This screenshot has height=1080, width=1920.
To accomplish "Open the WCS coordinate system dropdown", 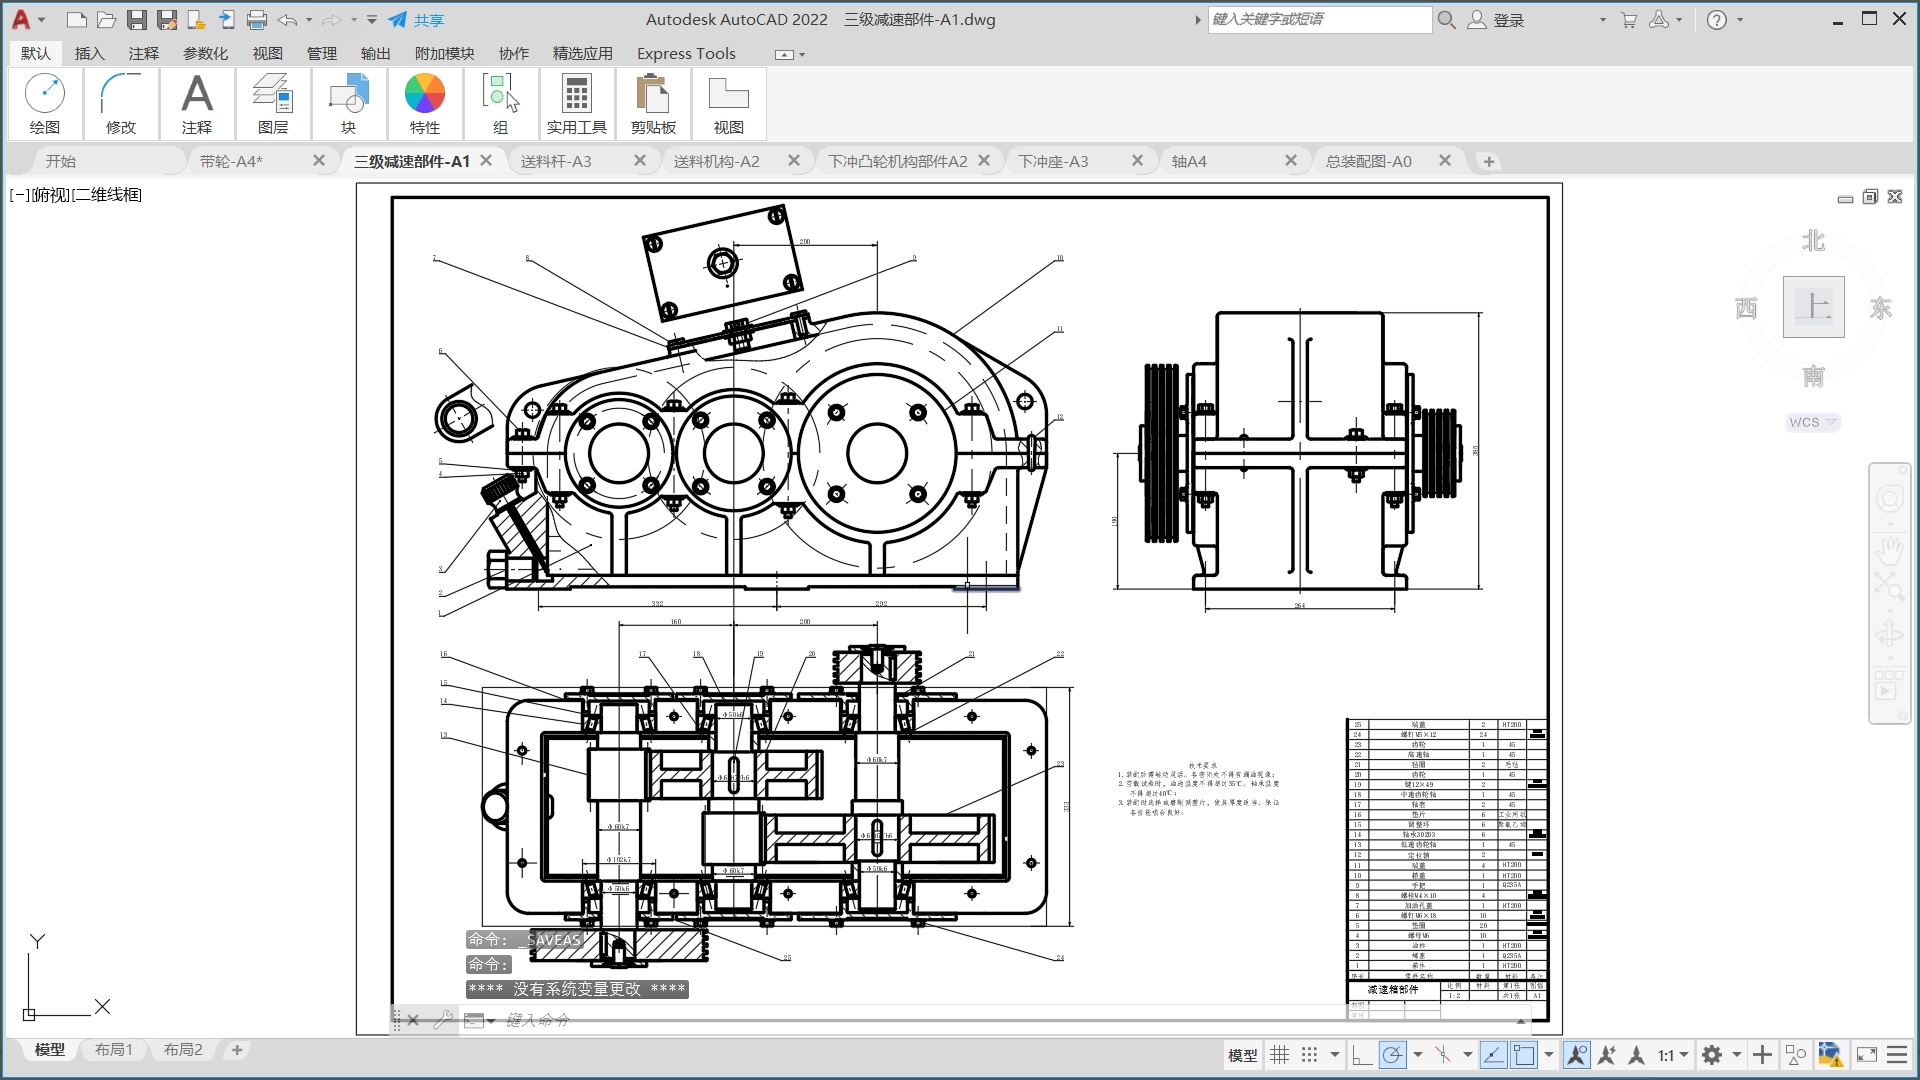I will pyautogui.click(x=1813, y=422).
